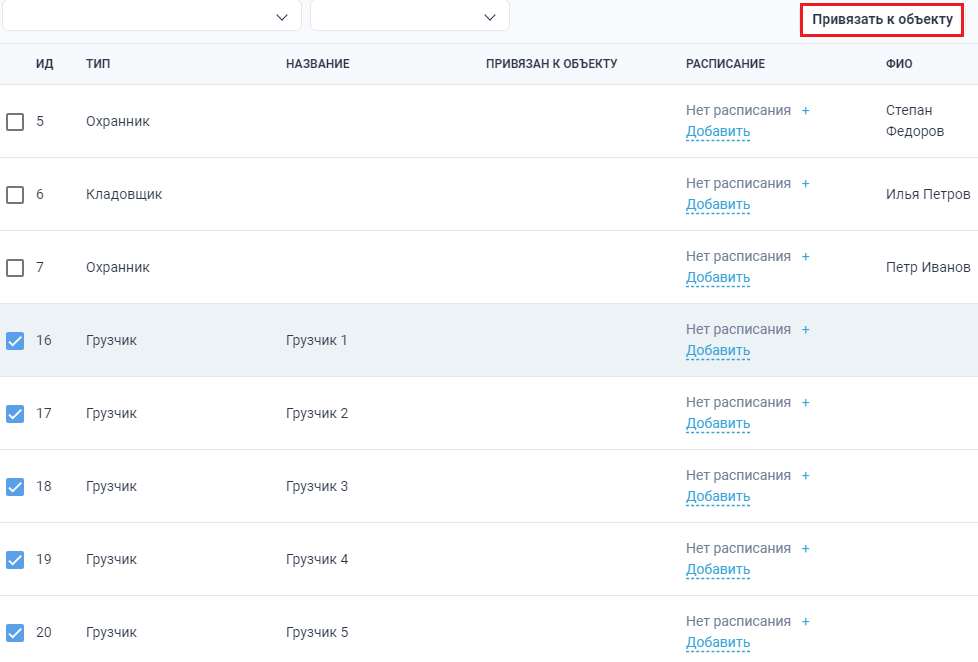
Task: Uncheck the checkbox for Грузчик 3
Action: tap(15, 487)
